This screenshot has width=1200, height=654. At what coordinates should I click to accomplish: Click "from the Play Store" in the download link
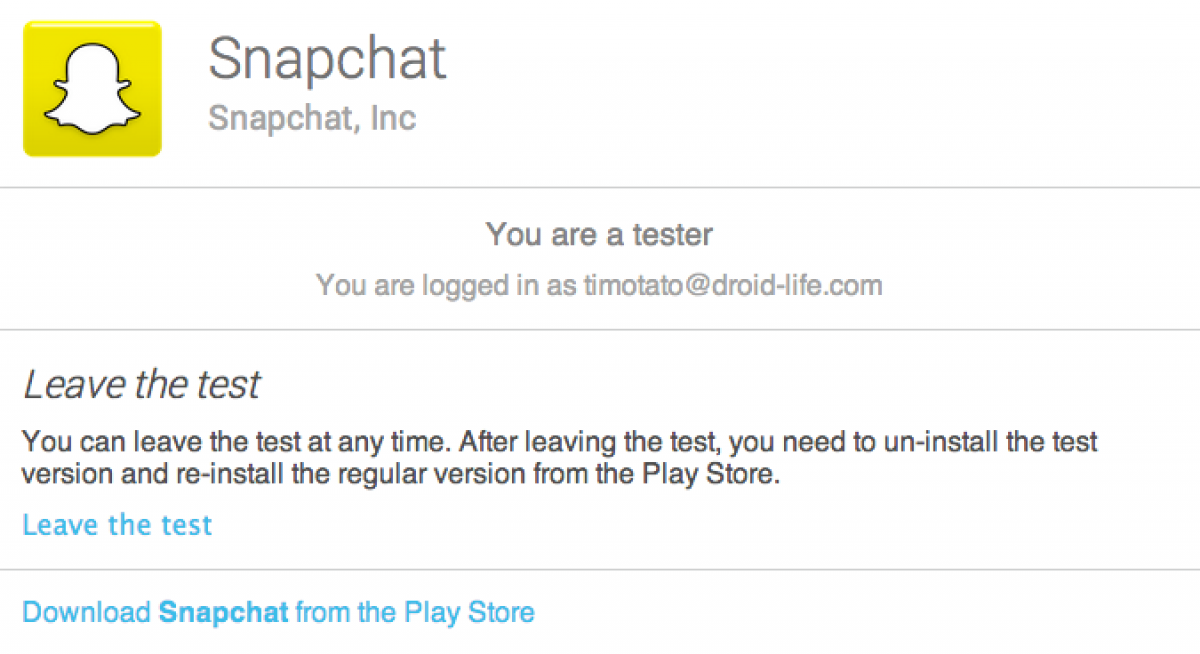[415, 612]
